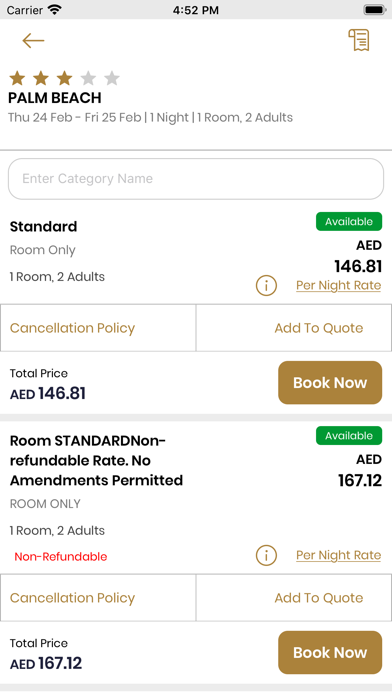Tap the PALM BEACH hotel title

55,98
